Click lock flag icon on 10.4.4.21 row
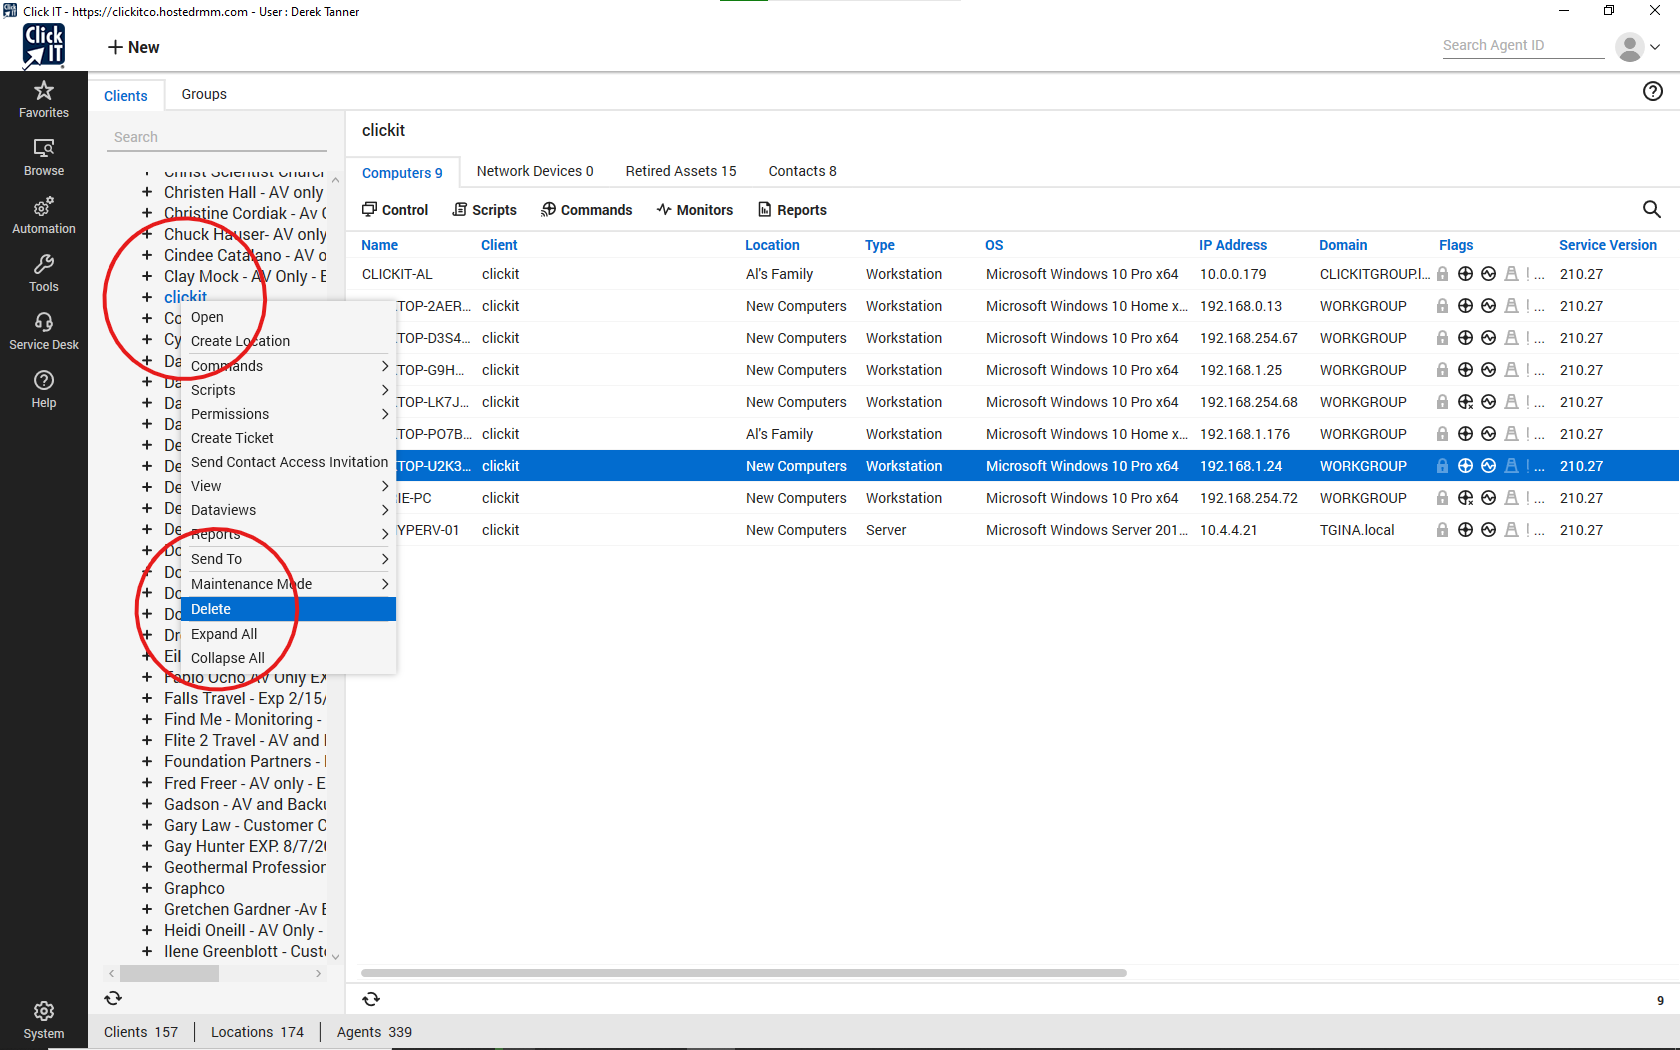 (x=1442, y=530)
